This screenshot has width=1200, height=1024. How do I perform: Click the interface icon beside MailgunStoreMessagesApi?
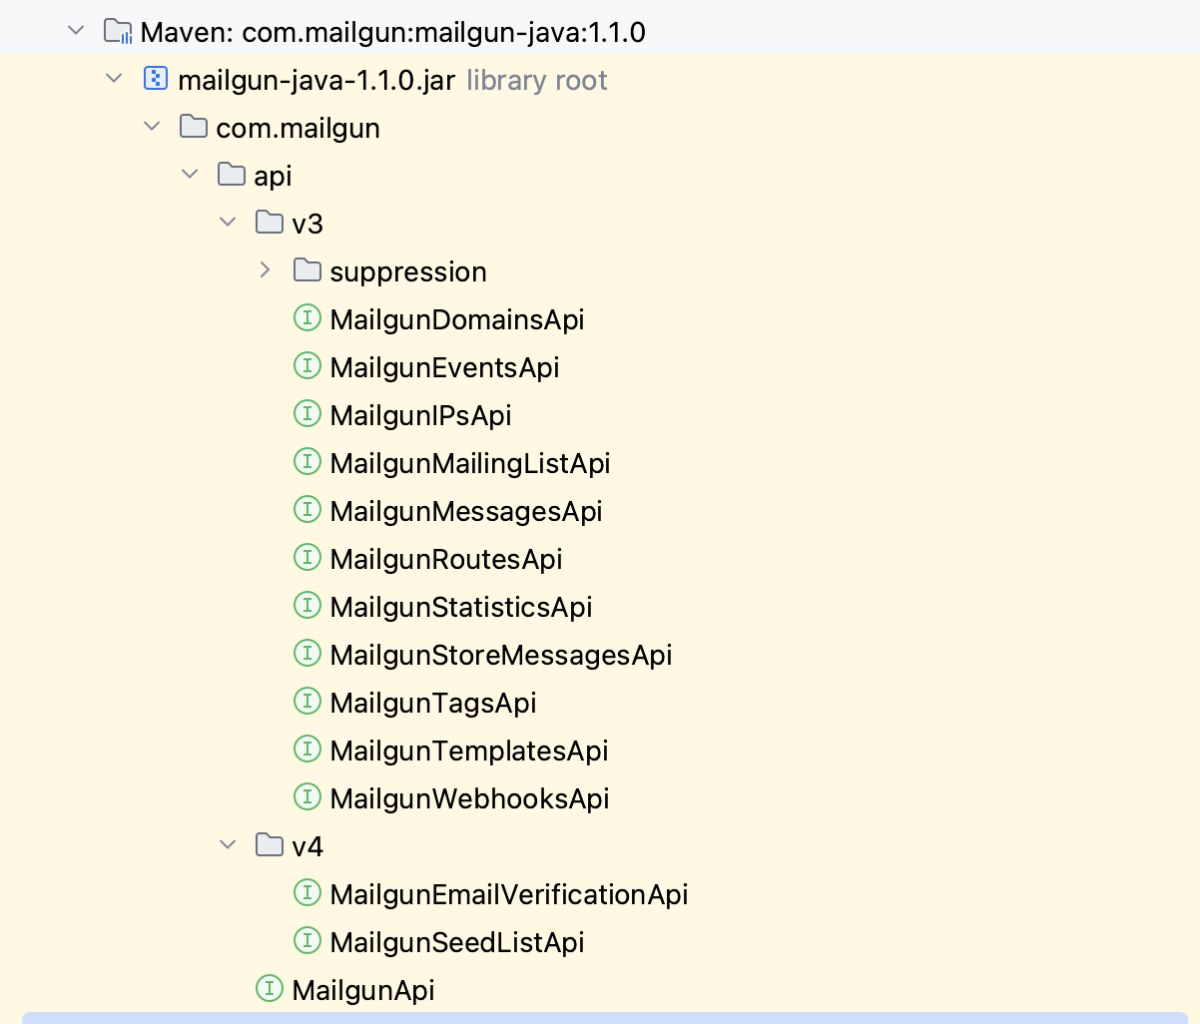tap(307, 654)
